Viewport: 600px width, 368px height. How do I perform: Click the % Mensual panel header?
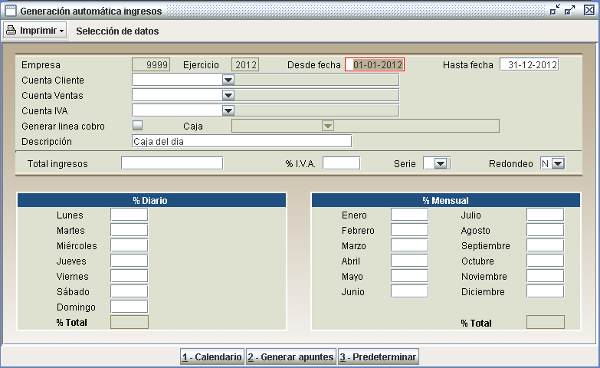(x=446, y=200)
